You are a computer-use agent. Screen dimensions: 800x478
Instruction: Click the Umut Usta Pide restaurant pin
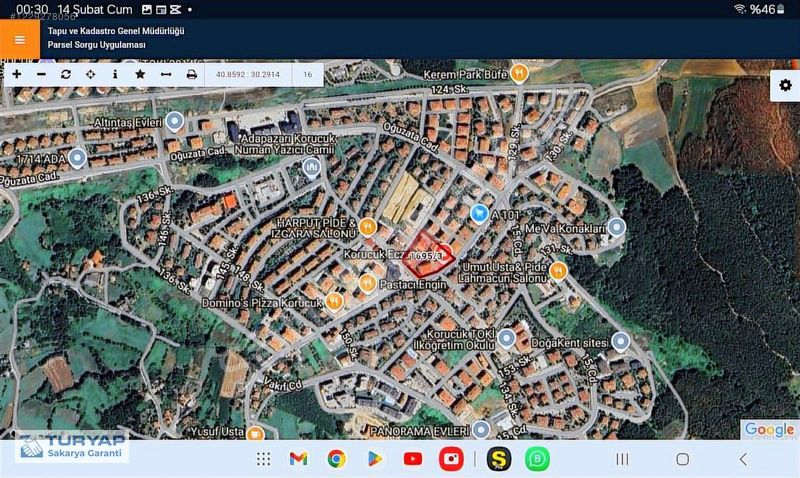558,271
